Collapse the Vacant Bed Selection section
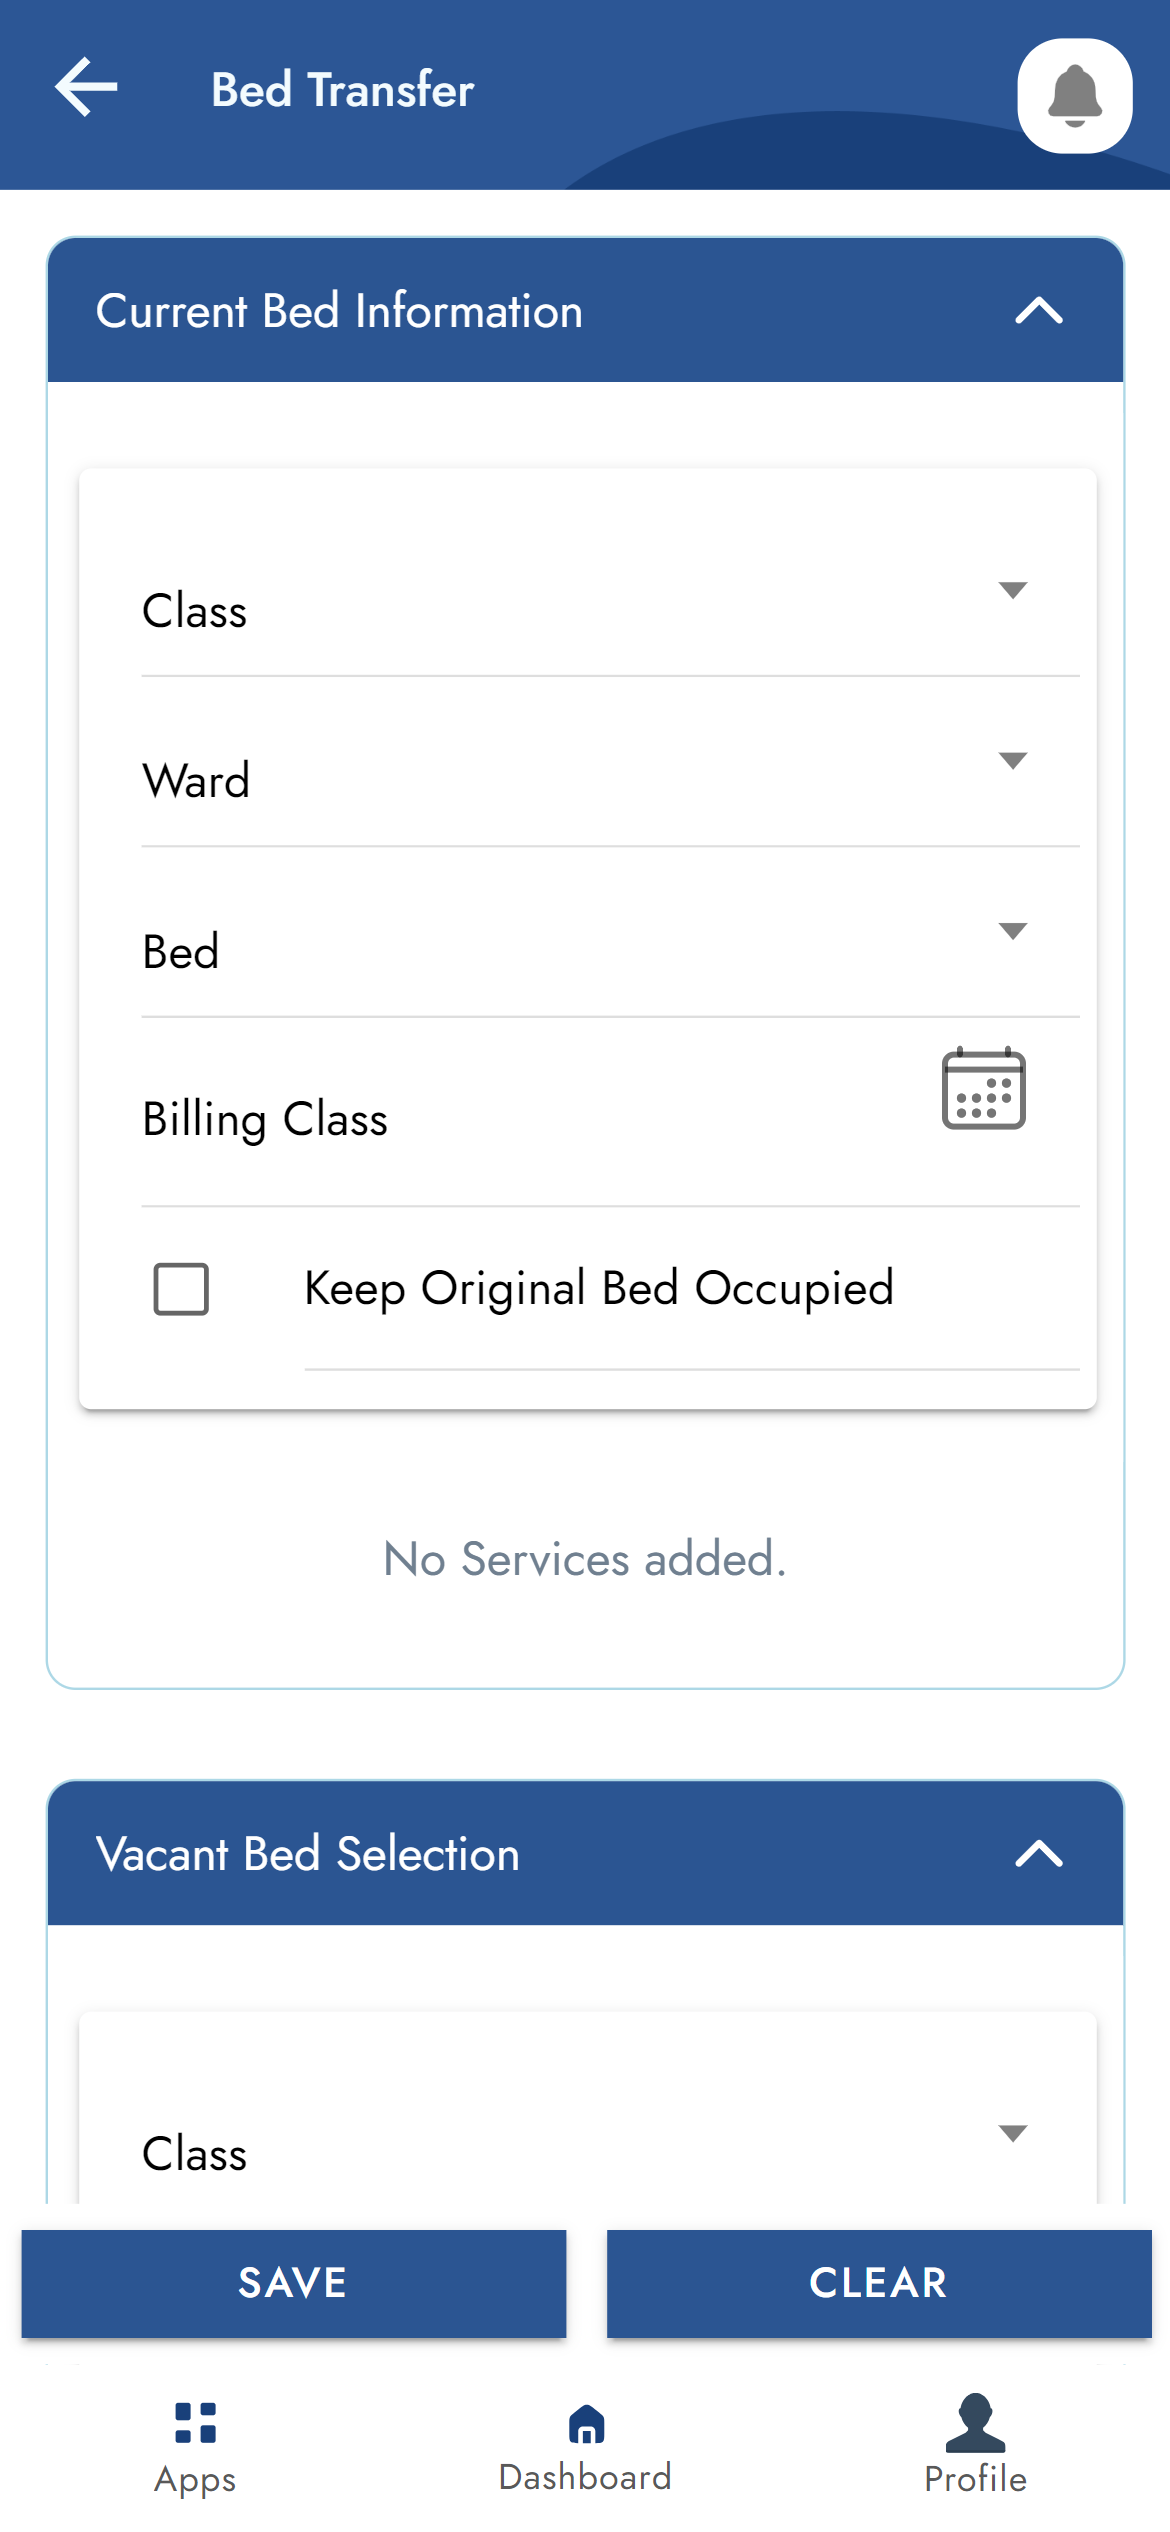Screen dimensions: 1170x2532 [x=1038, y=1854]
